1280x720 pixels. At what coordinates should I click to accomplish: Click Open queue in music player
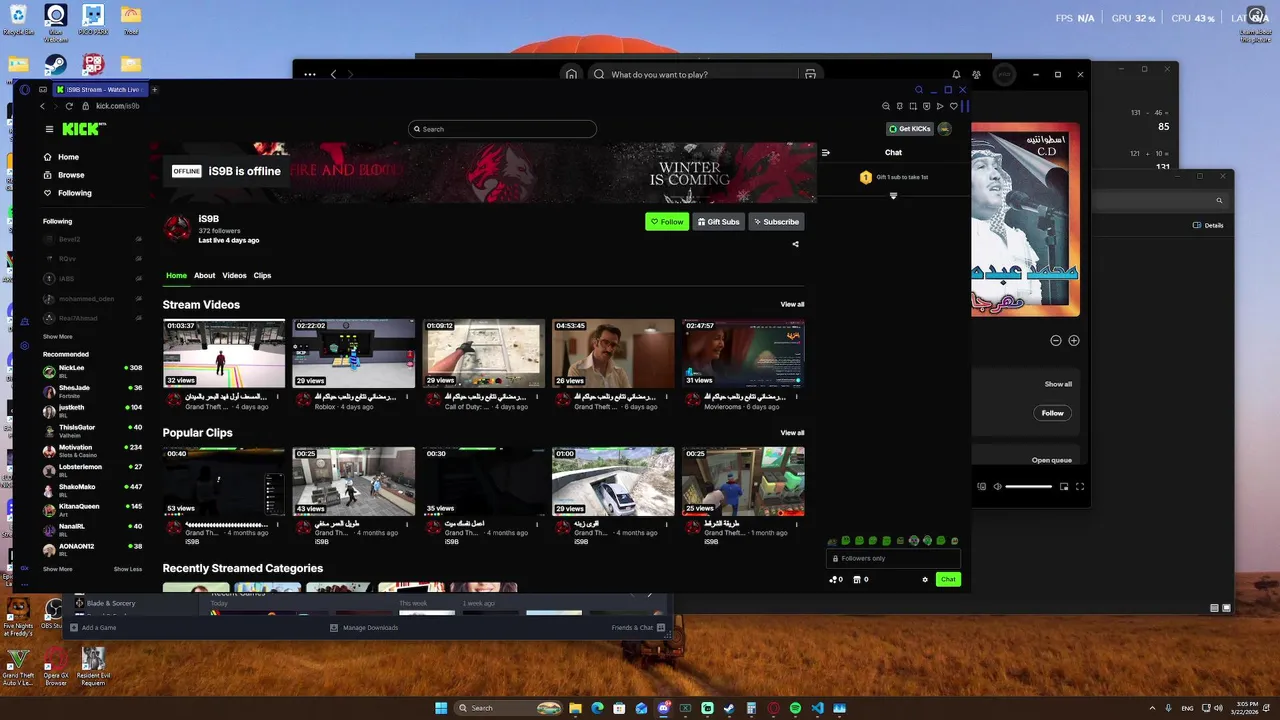(1051, 460)
